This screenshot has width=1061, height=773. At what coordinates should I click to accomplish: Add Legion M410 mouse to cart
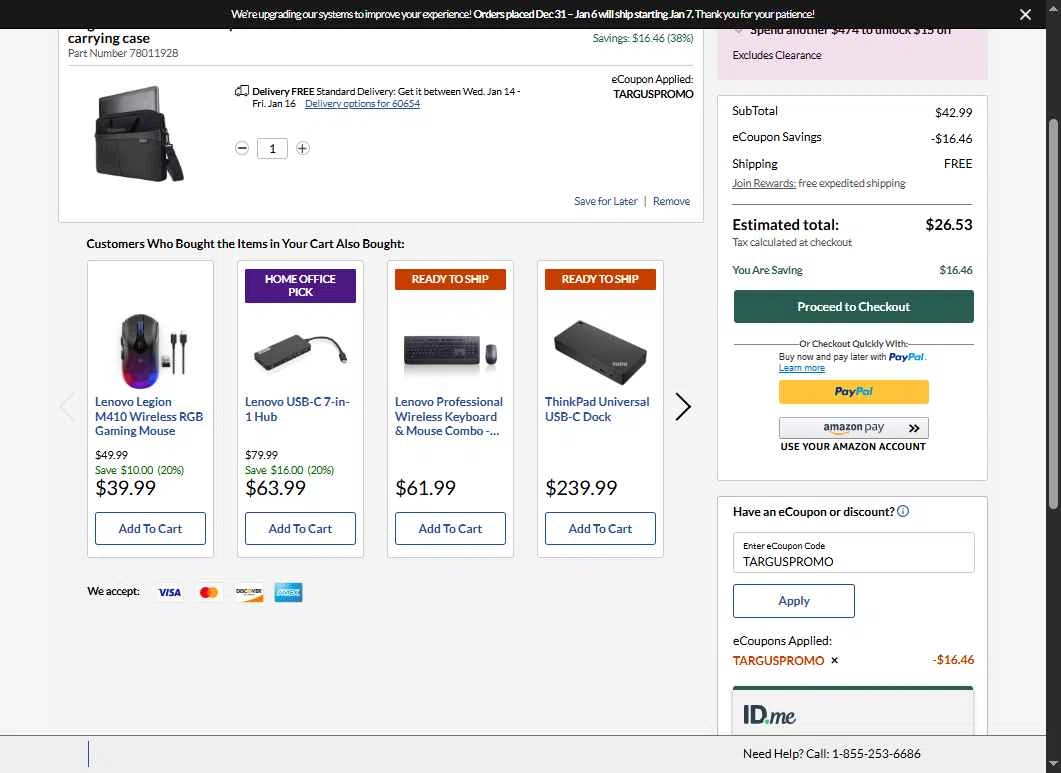click(x=150, y=529)
